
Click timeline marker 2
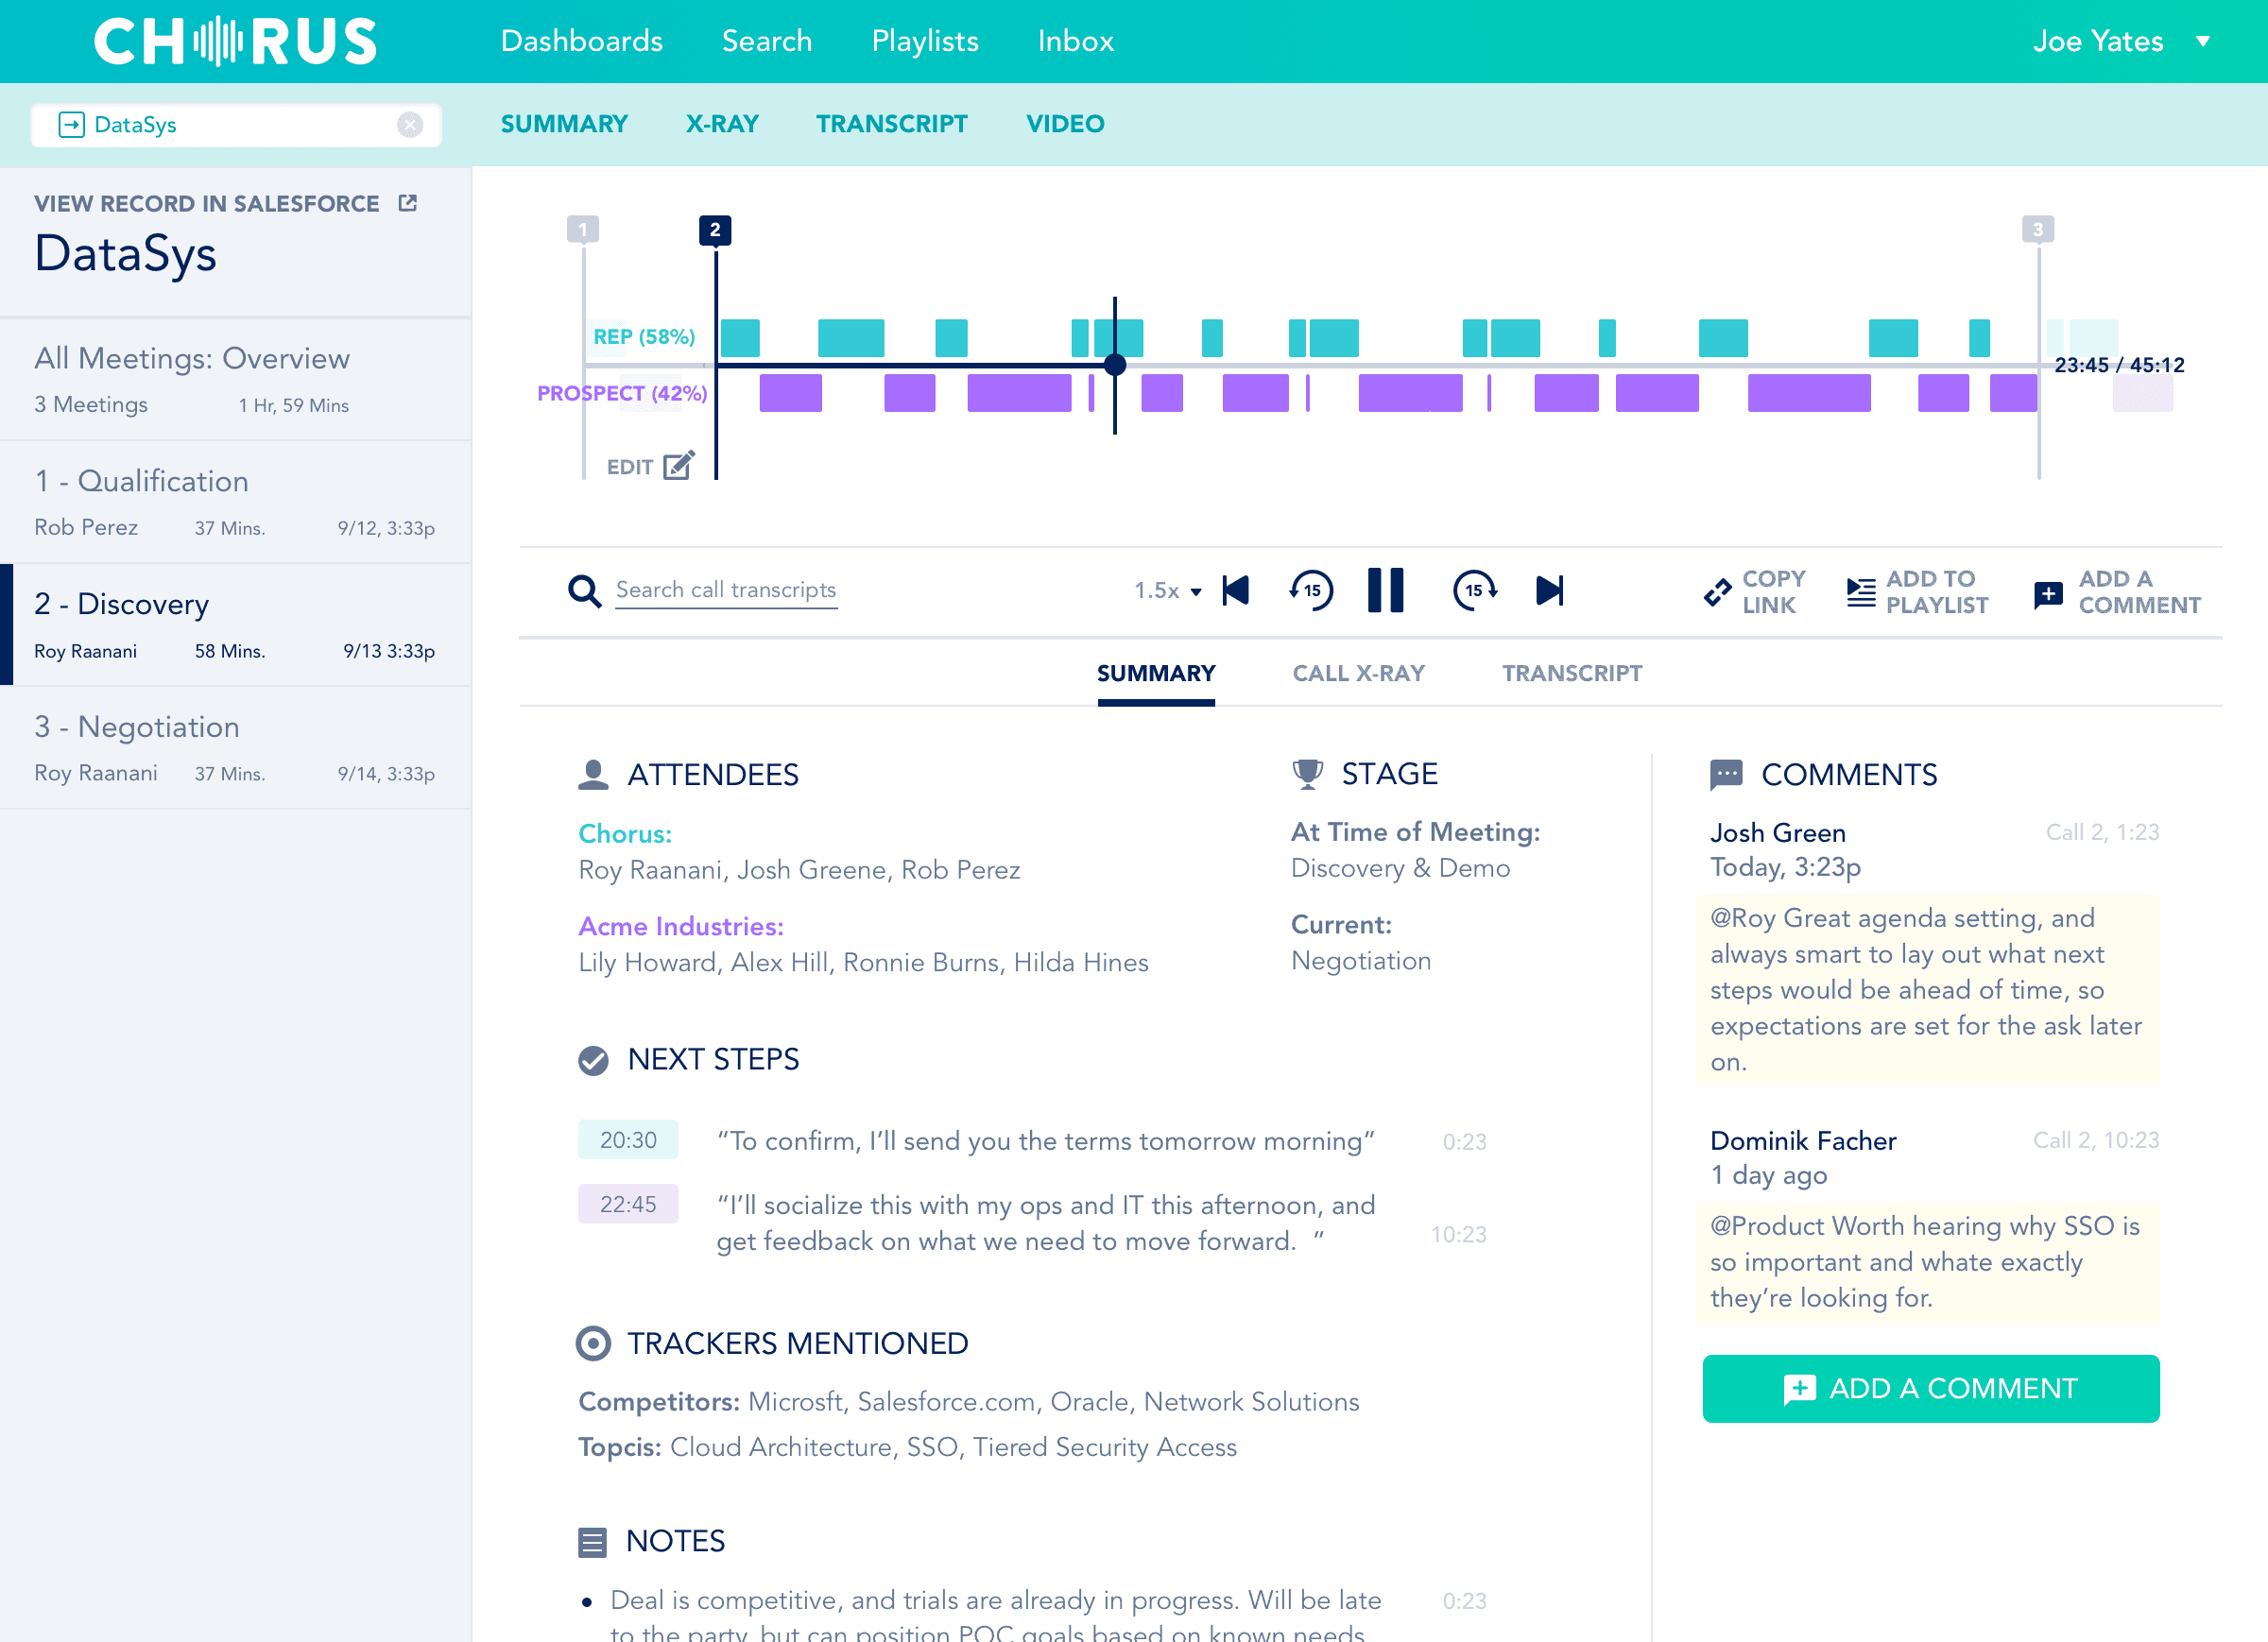(x=715, y=230)
